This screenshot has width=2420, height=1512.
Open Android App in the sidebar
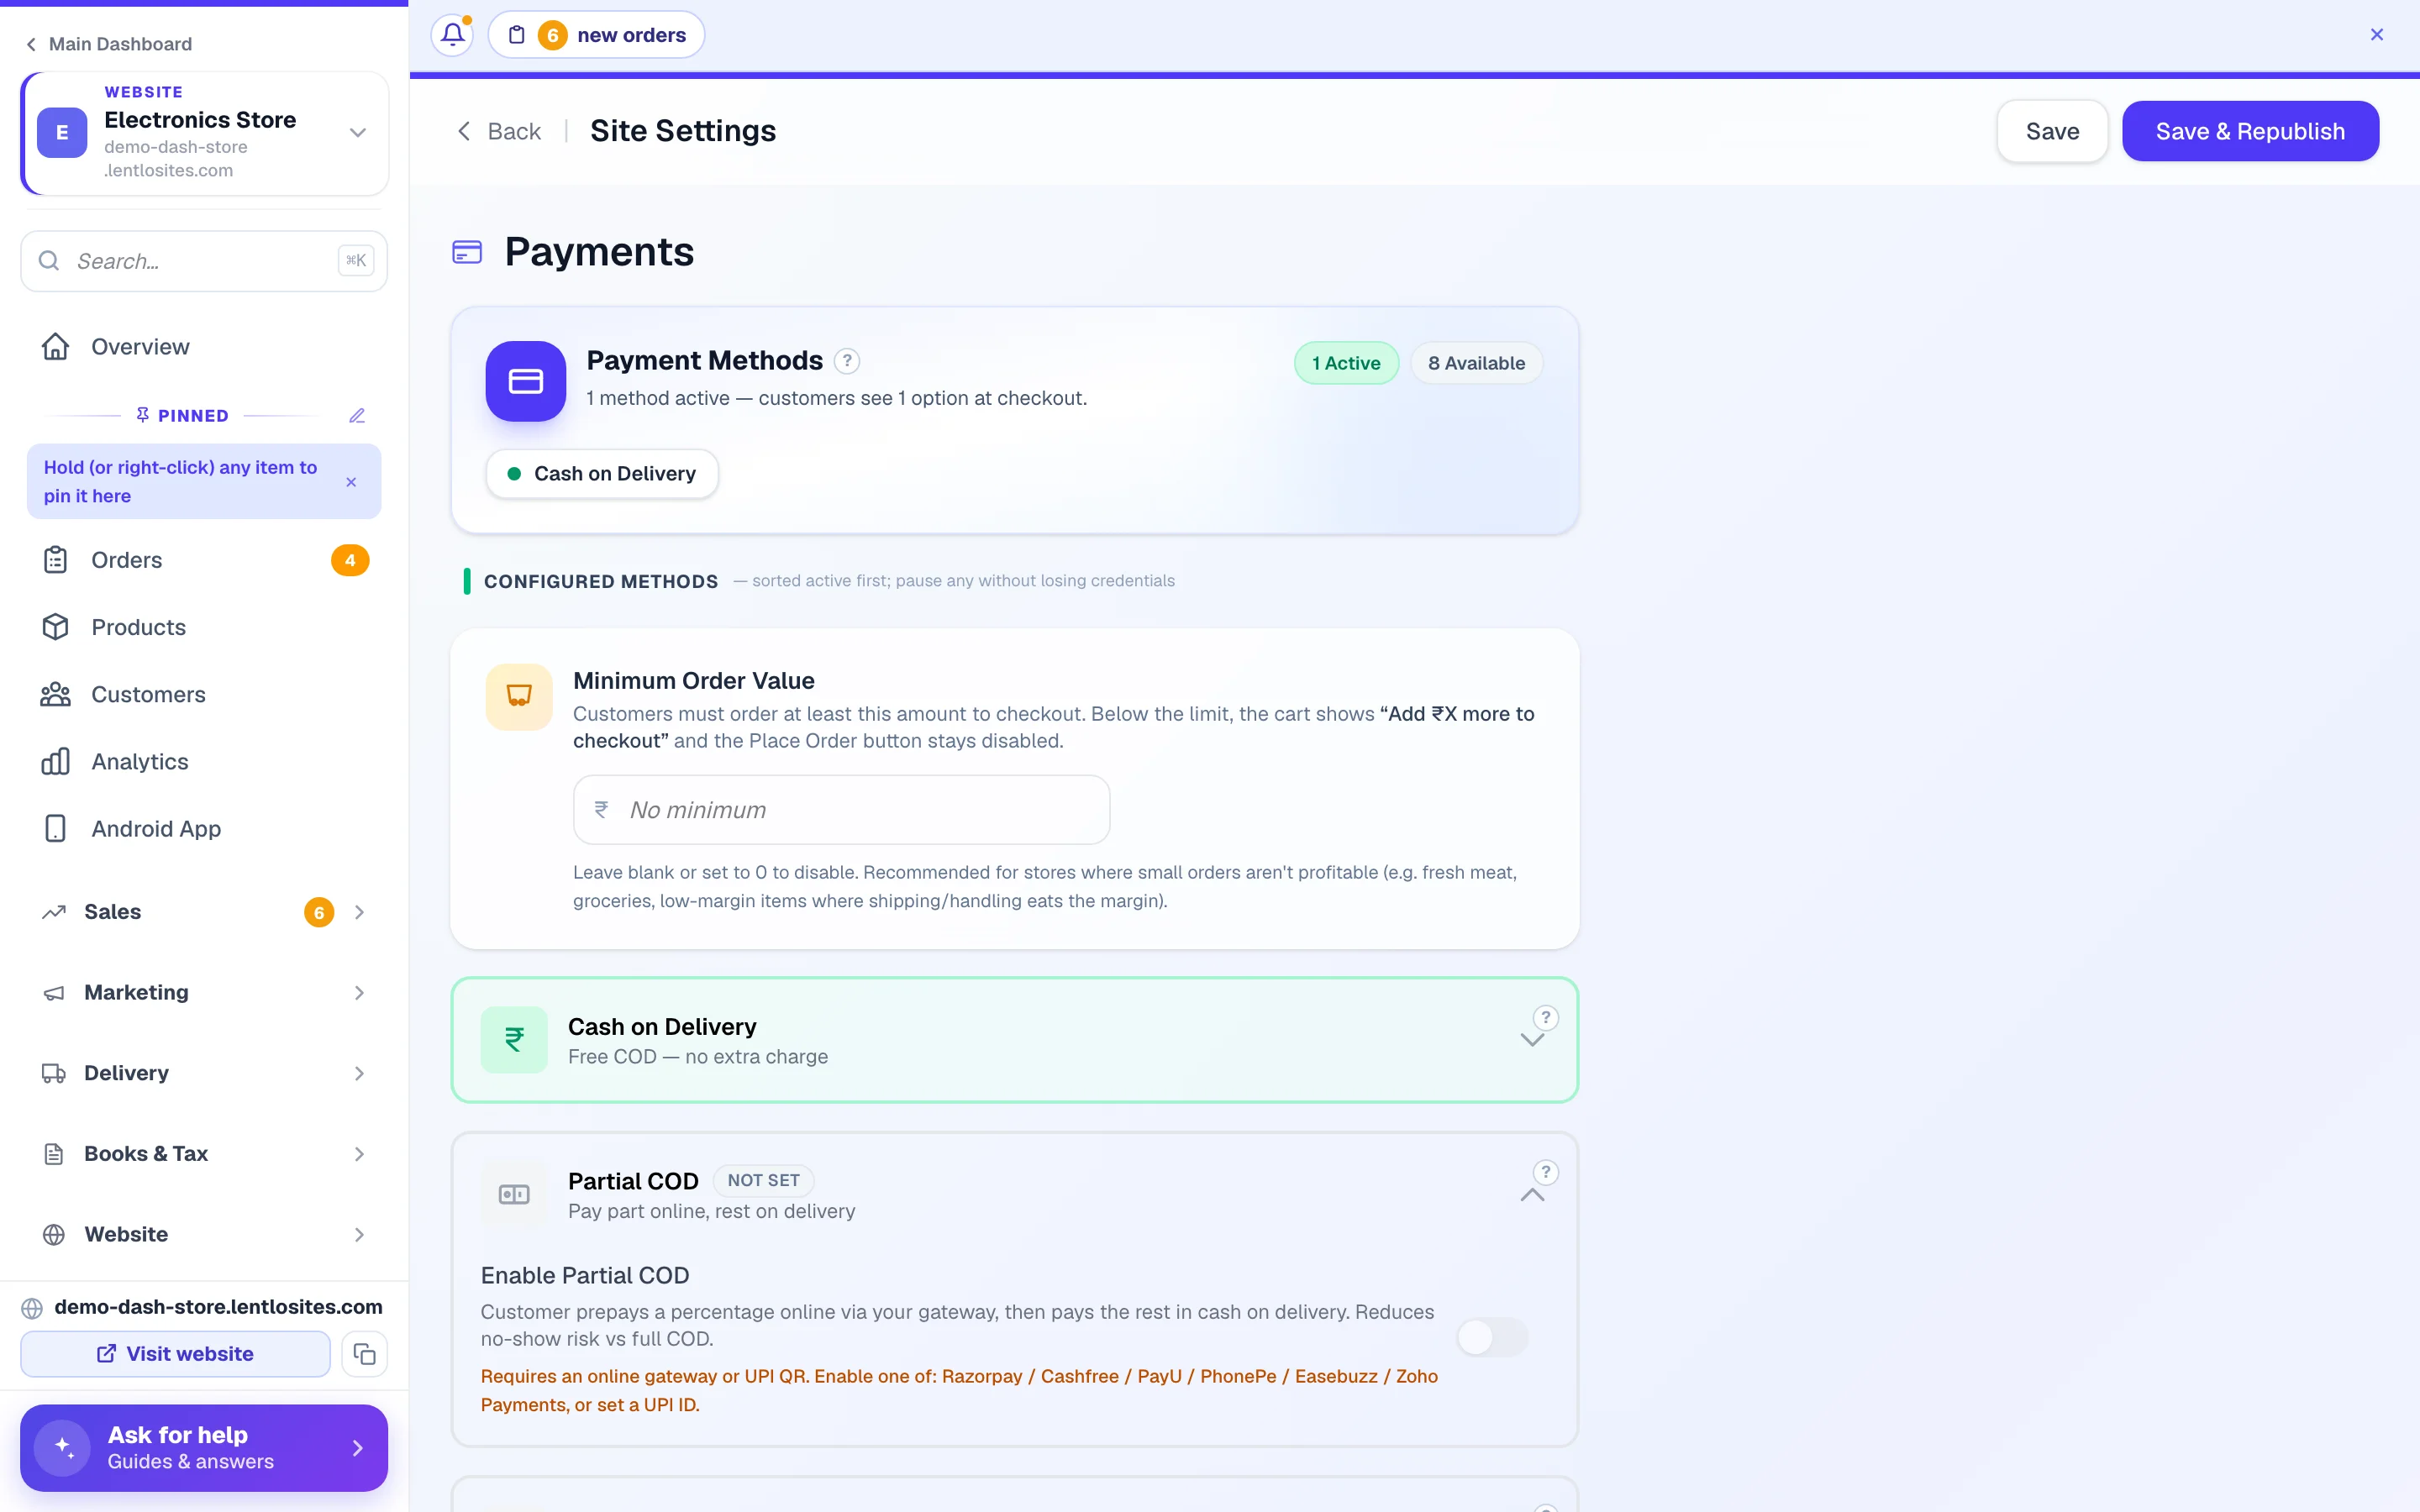pos(204,829)
